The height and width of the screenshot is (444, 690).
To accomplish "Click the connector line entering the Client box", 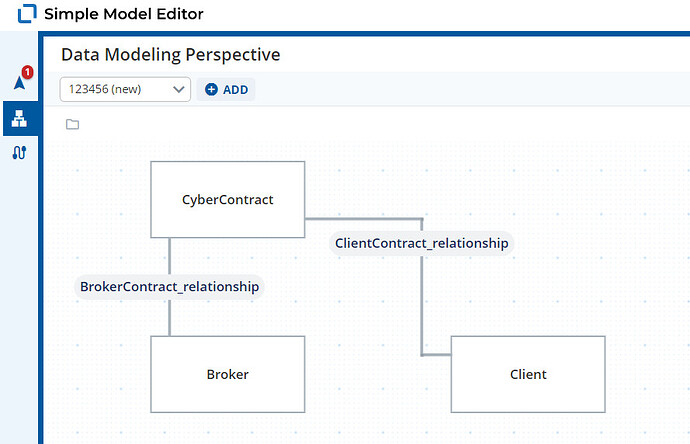I will pyautogui.click(x=436, y=354).
